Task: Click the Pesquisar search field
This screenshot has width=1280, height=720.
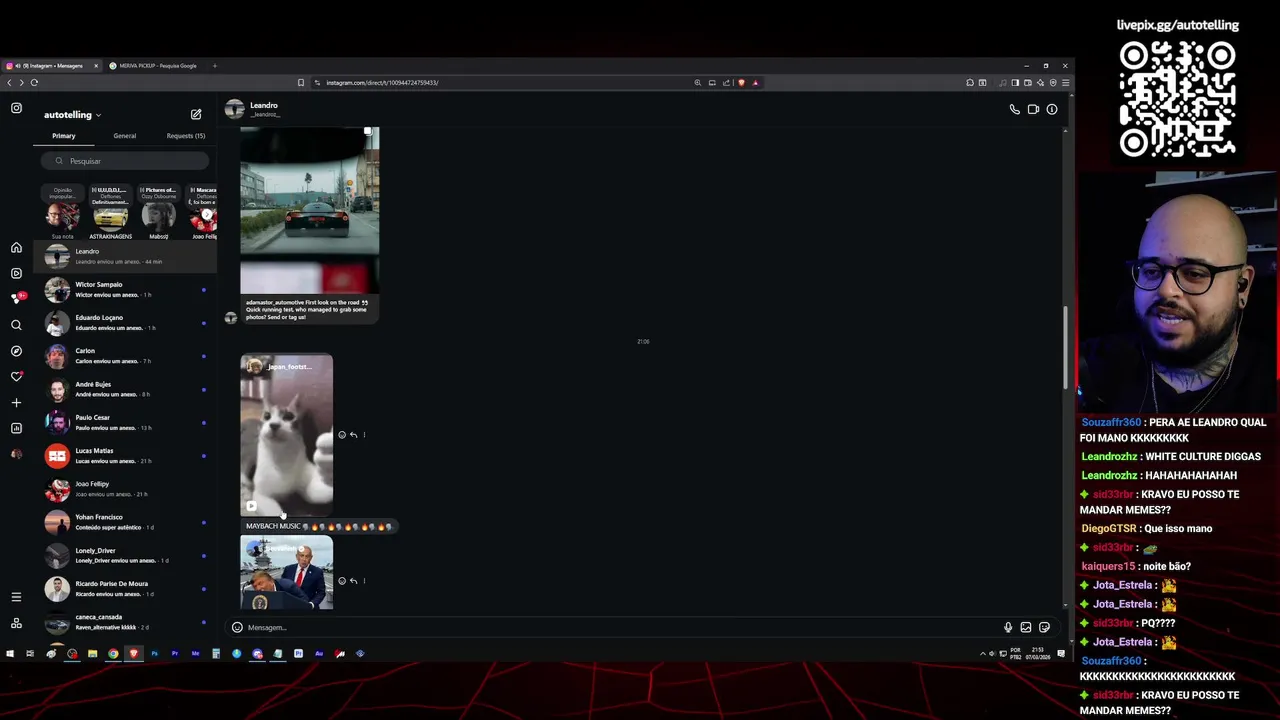Action: [125, 161]
